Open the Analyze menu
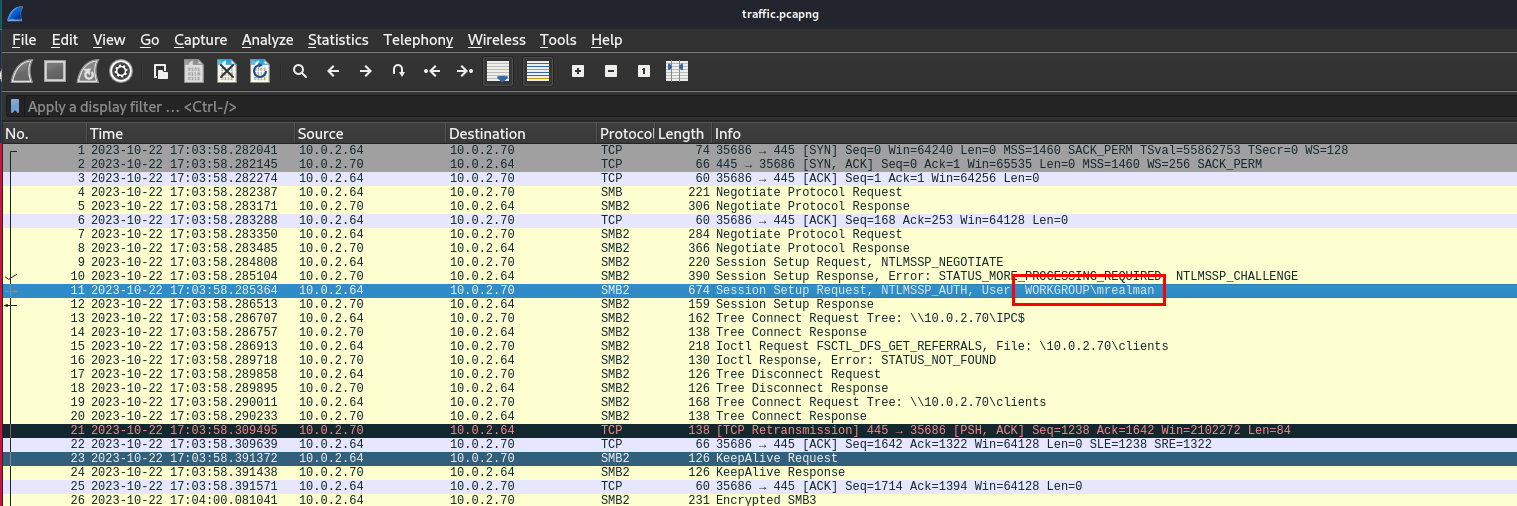 point(267,40)
